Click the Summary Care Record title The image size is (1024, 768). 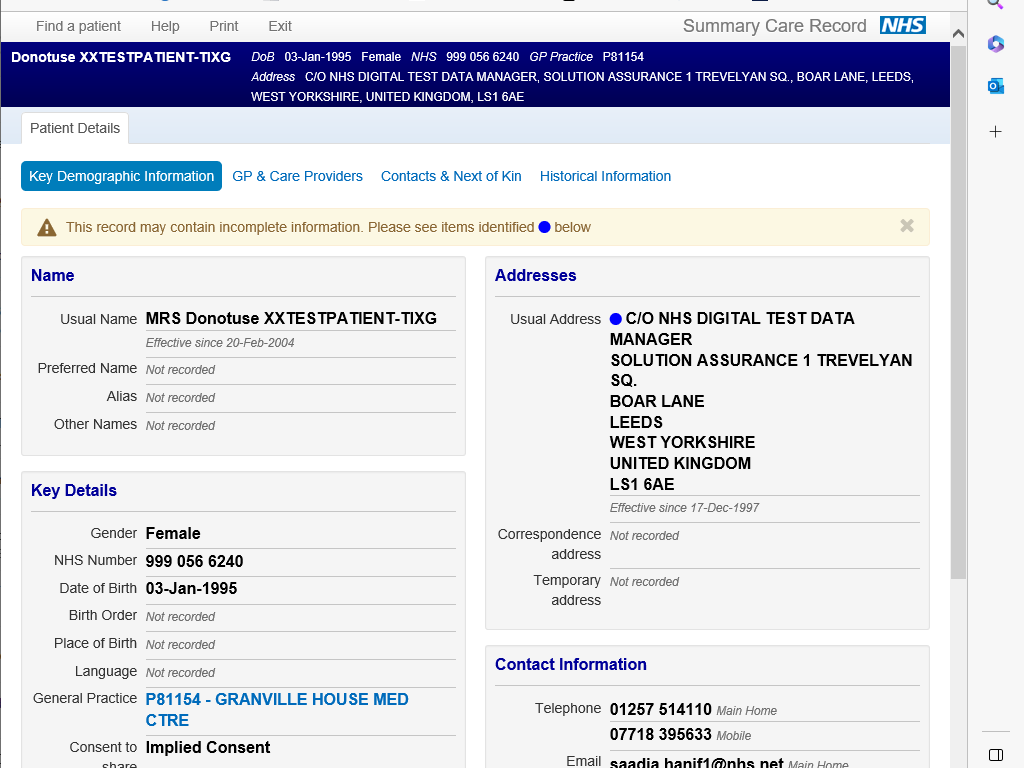[x=775, y=26]
